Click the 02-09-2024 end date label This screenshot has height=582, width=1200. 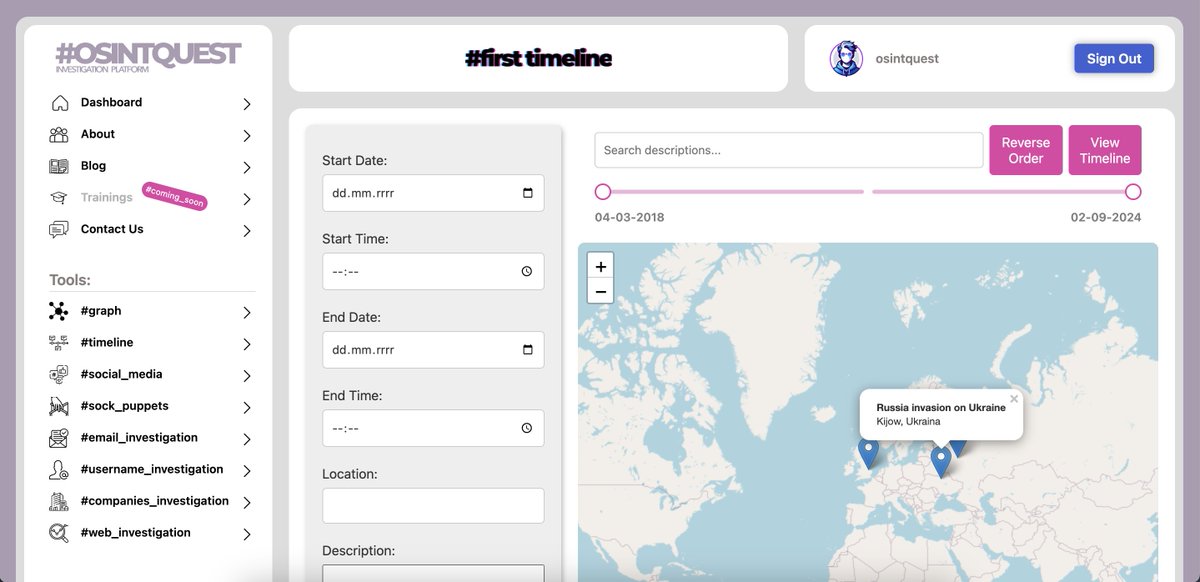(1106, 217)
